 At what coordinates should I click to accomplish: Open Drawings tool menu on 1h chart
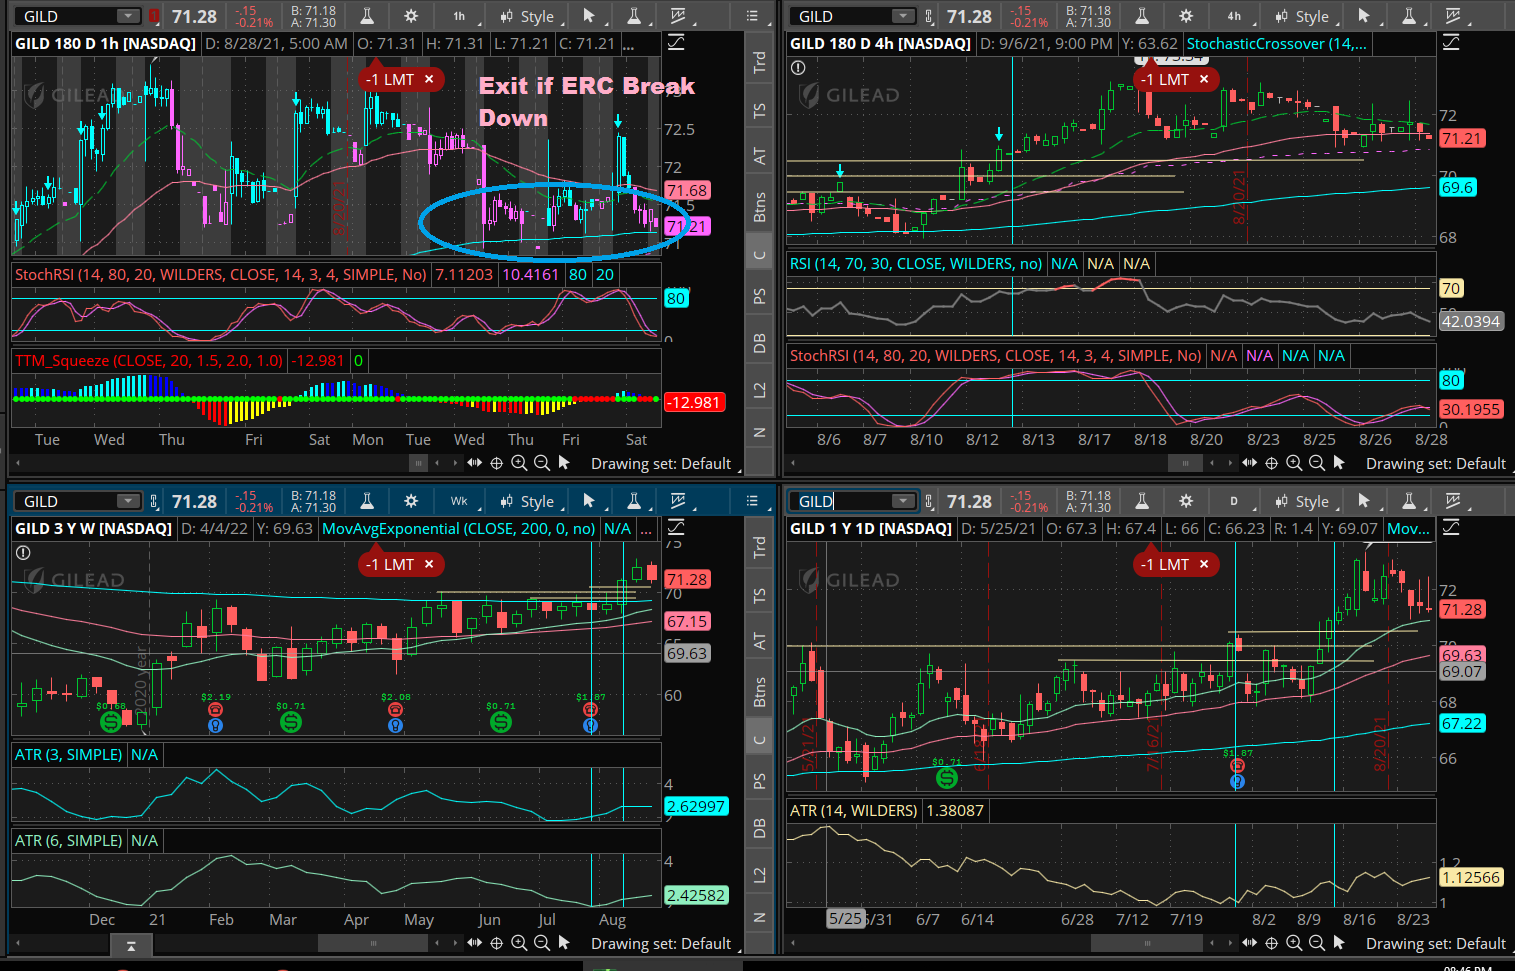[679, 16]
